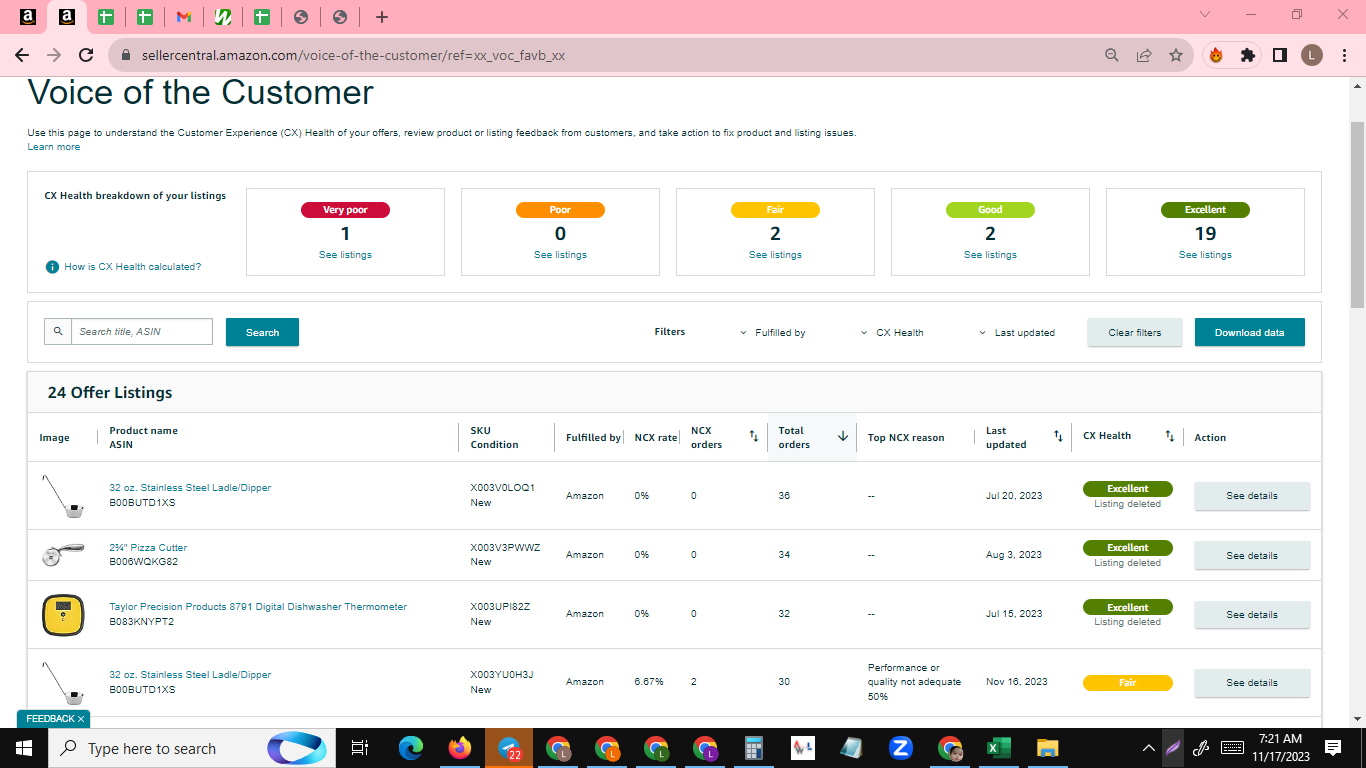1366x768 pixels.
Task: See listings under Poor card
Action: pos(560,255)
